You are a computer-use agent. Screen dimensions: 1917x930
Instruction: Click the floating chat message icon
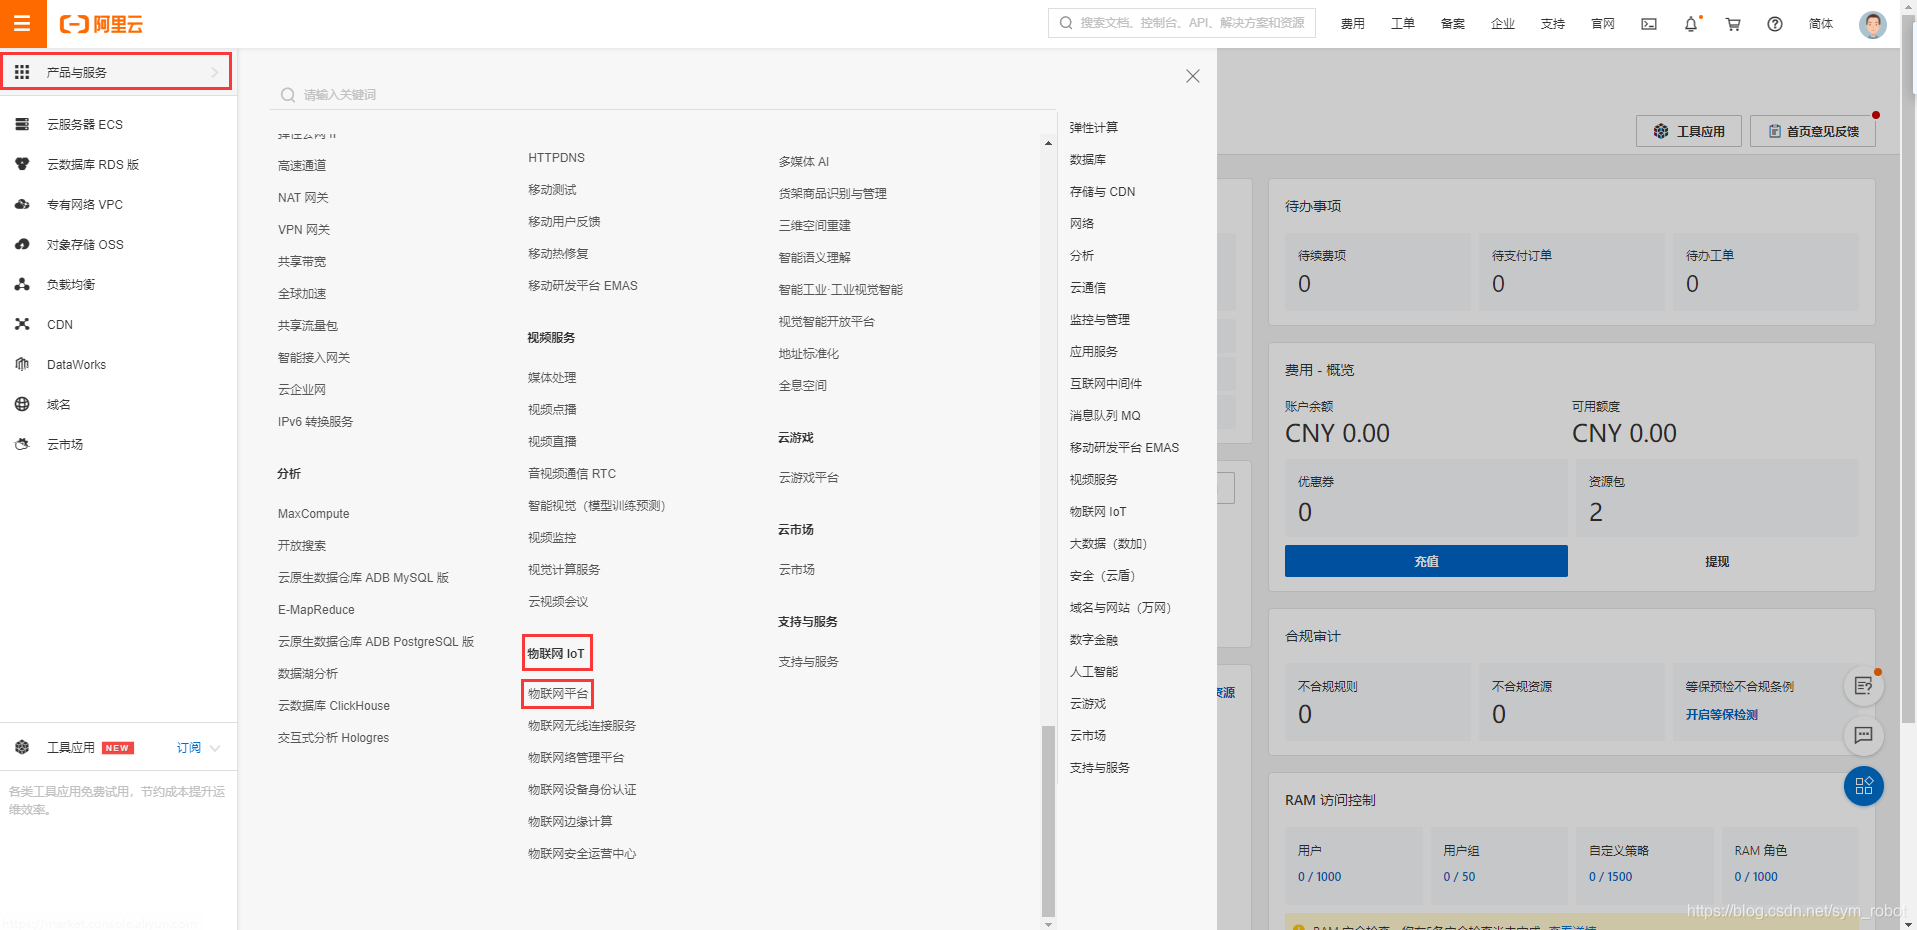(1864, 735)
